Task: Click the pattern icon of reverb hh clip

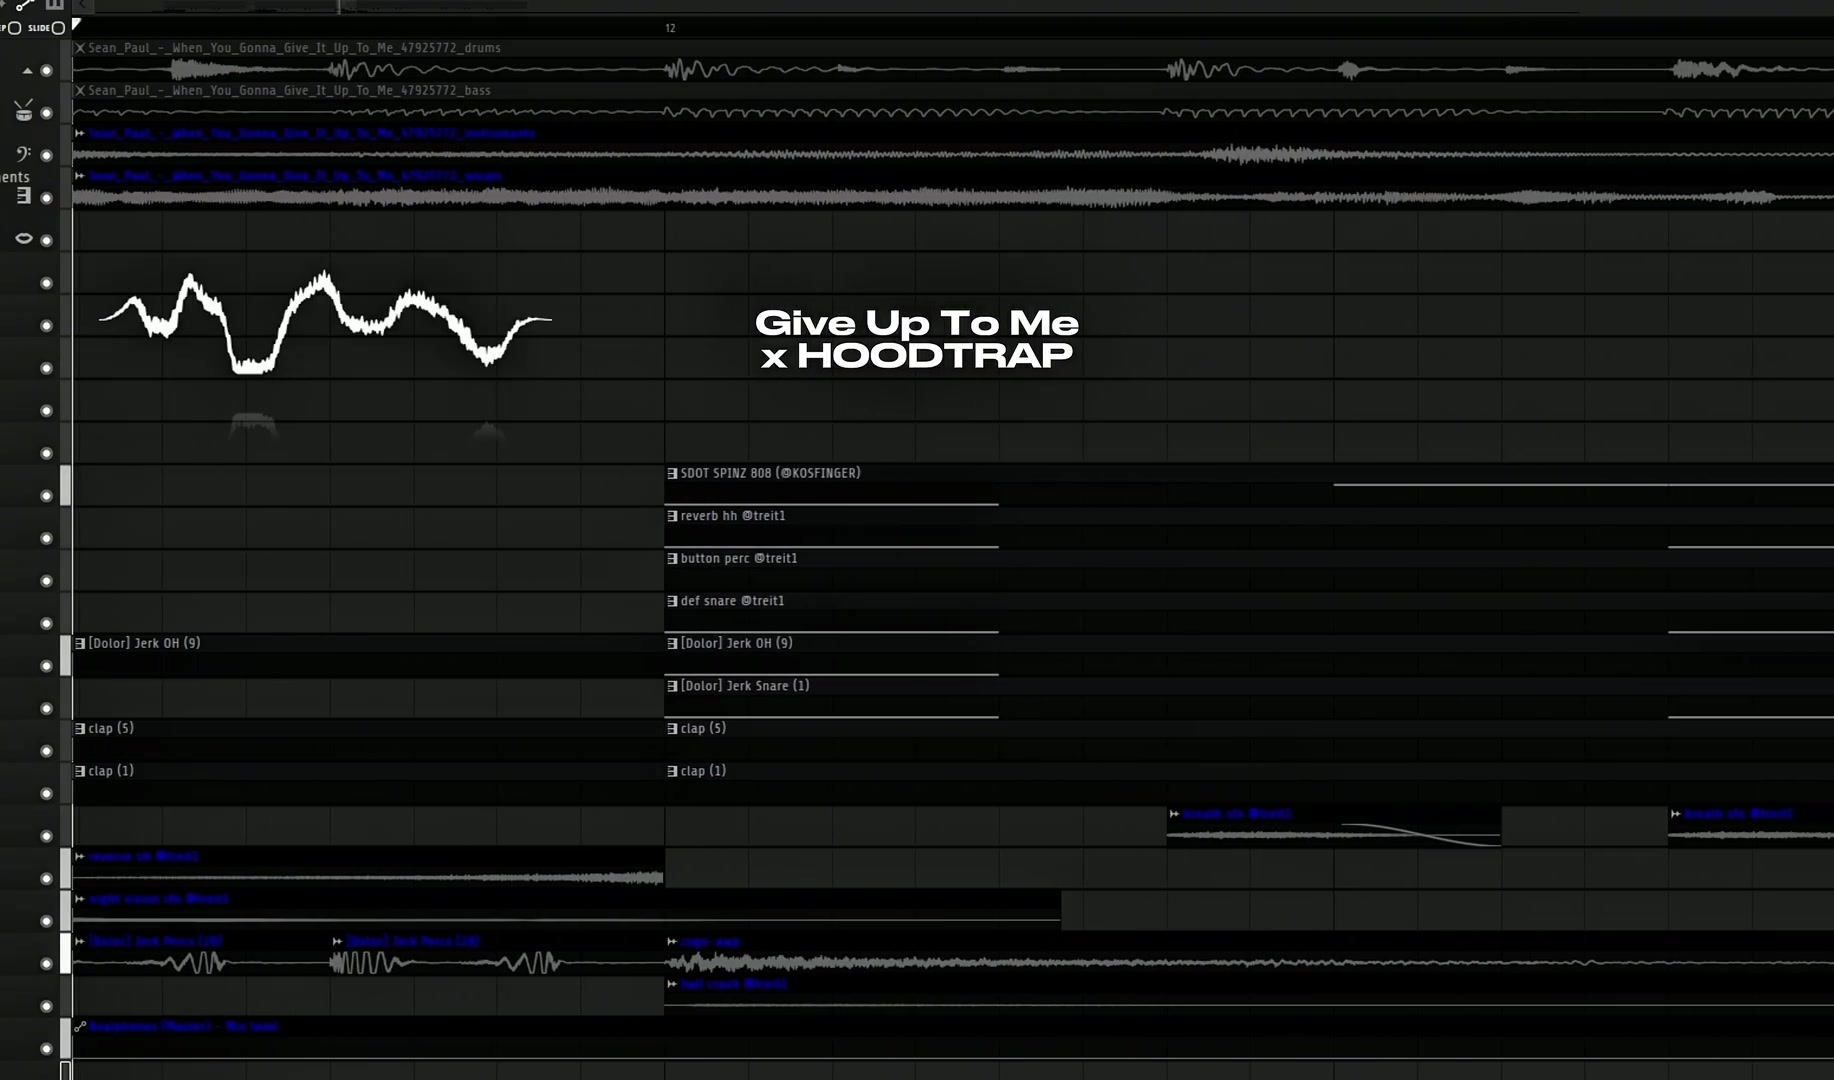Action: click(672, 516)
